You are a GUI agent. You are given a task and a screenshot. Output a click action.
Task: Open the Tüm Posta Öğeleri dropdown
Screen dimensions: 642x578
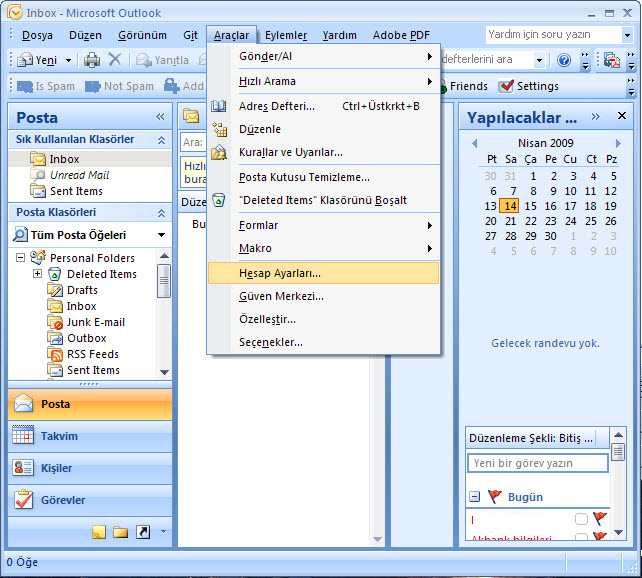coord(162,235)
